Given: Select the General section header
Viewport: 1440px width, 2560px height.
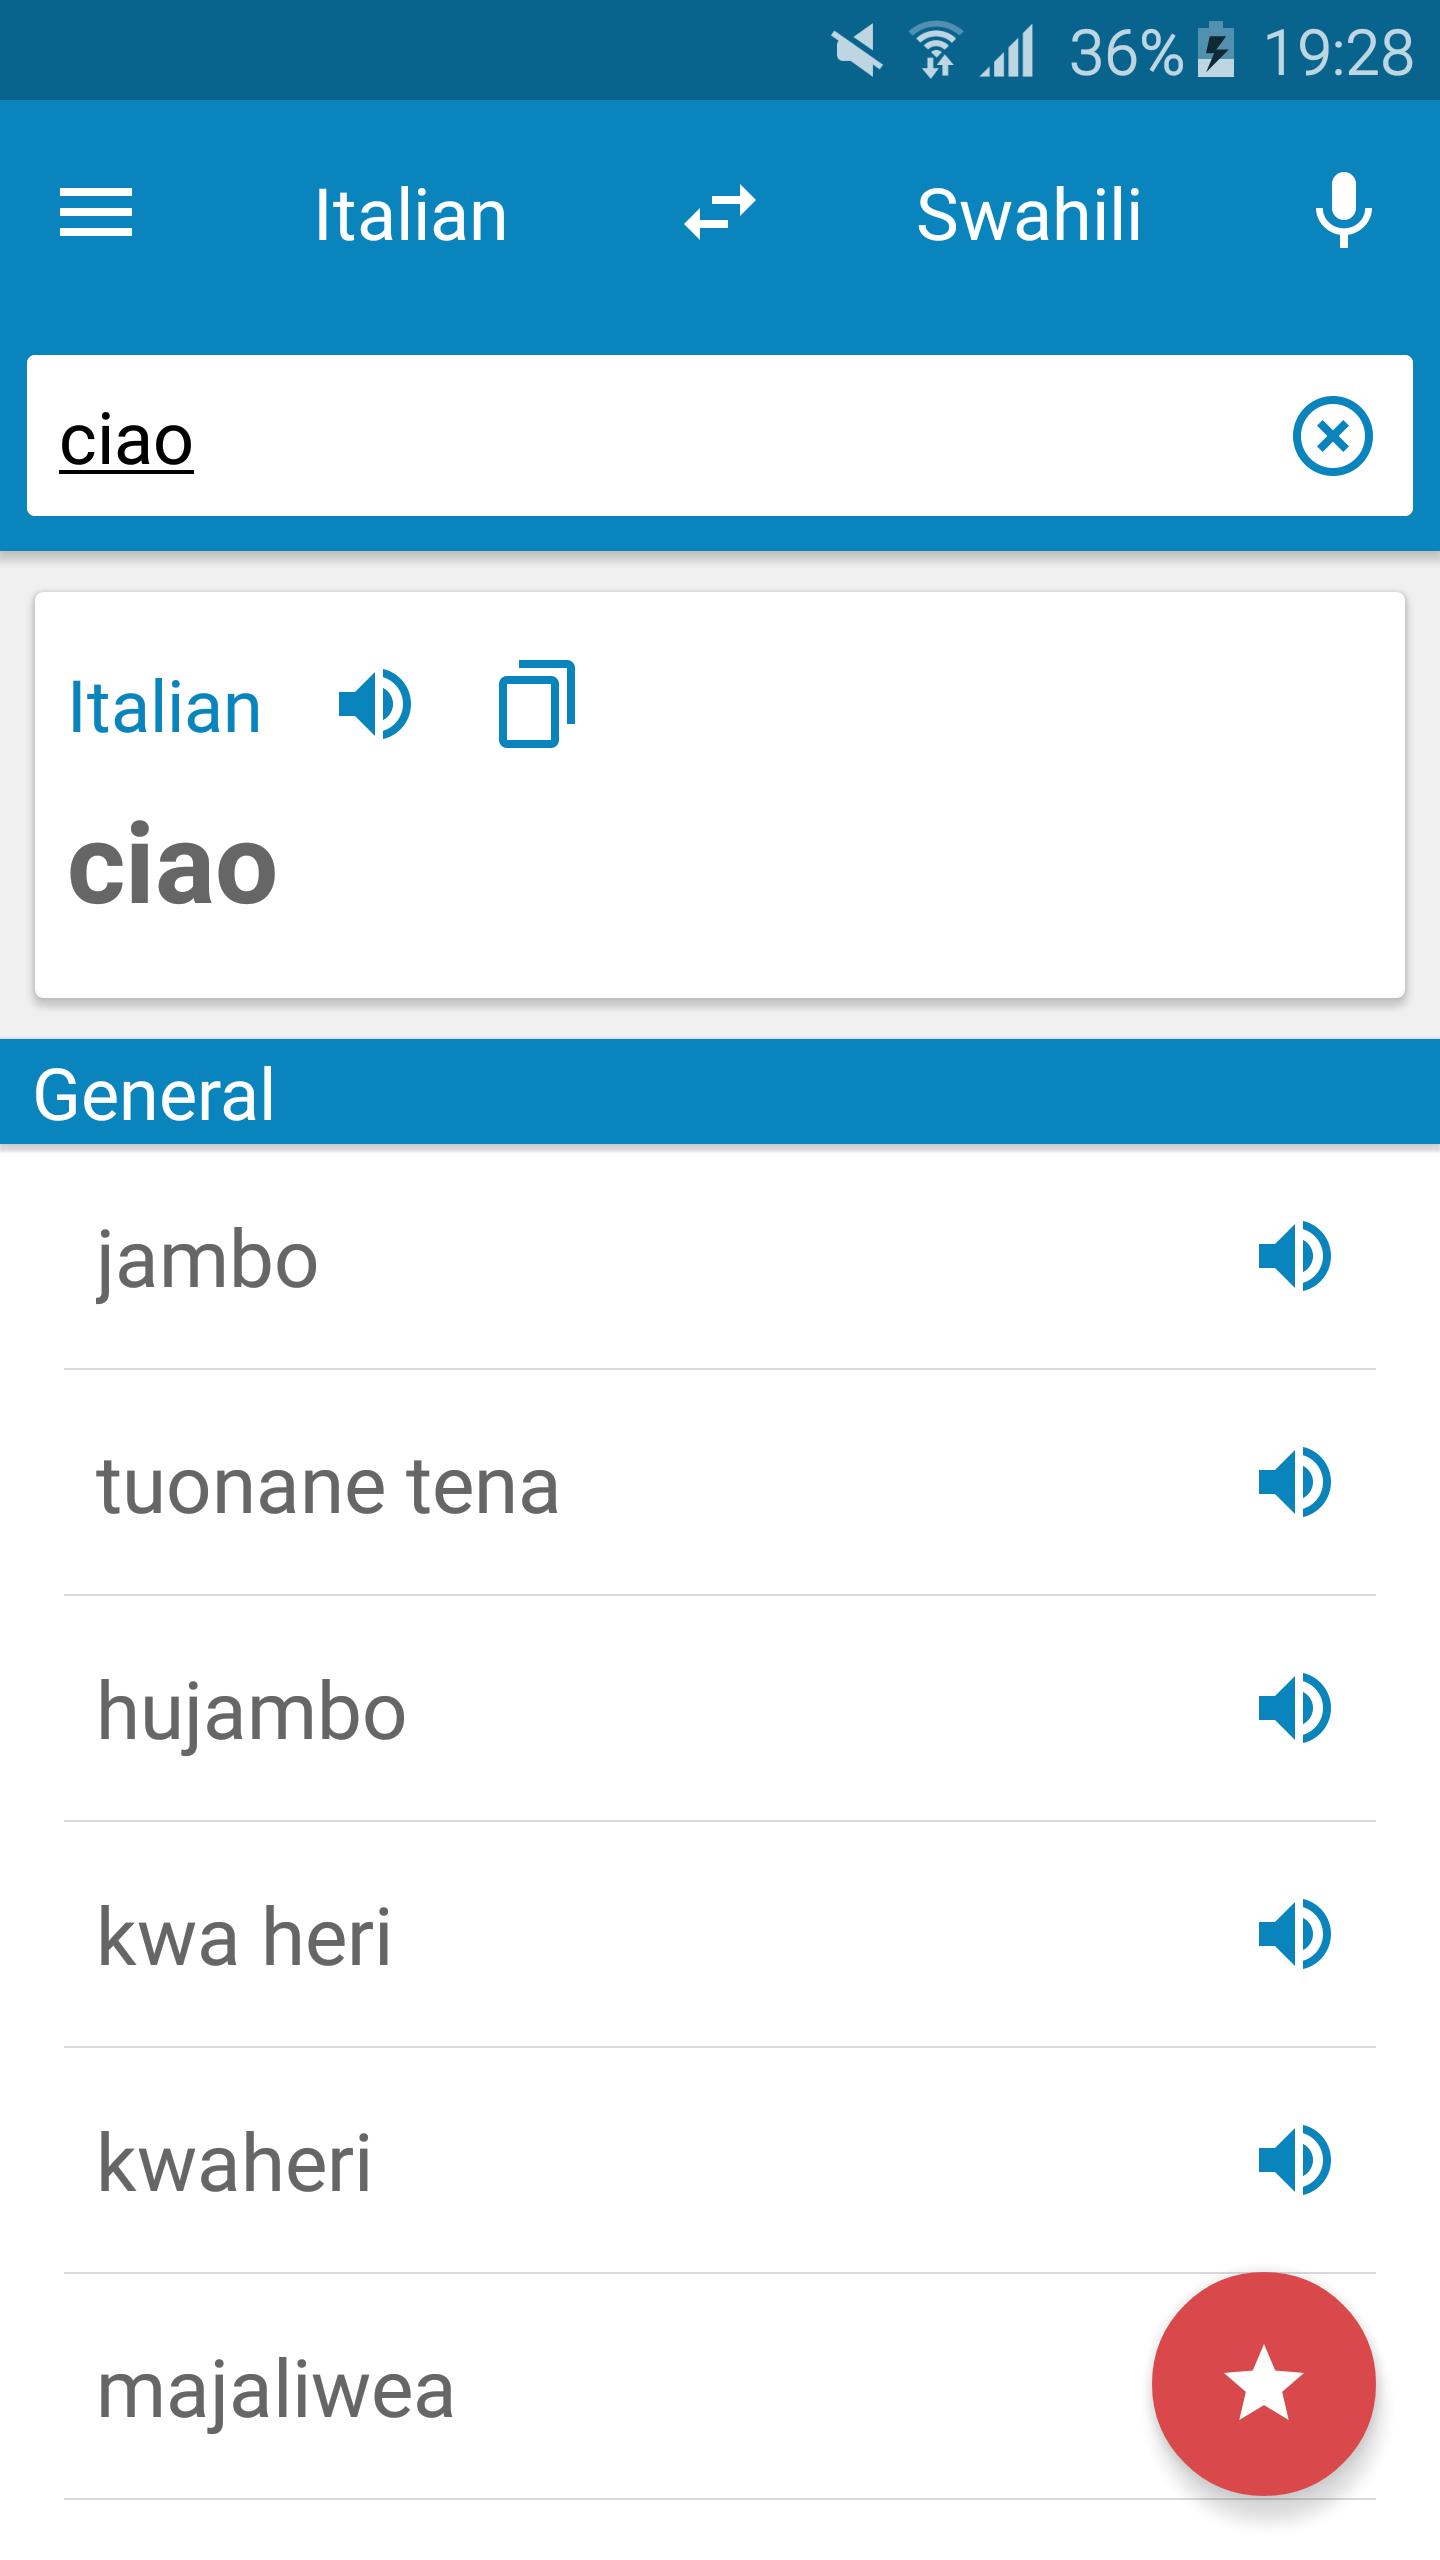Looking at the screenshot, I should click(720, 1092).
